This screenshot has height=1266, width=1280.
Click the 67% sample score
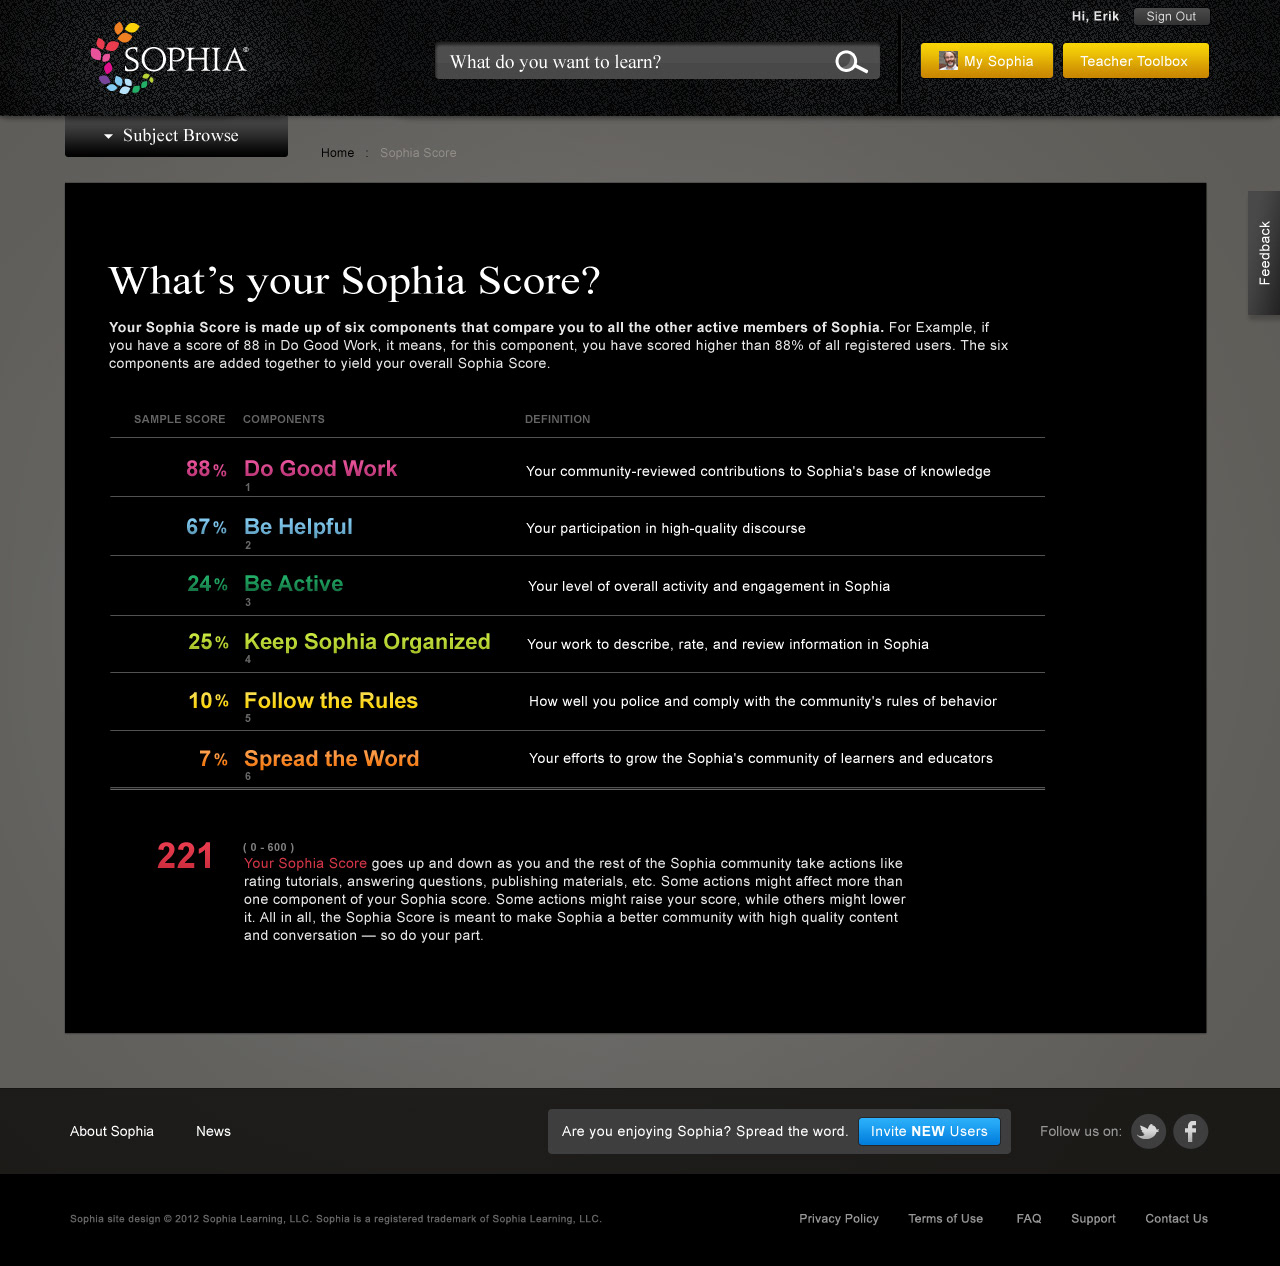(x=206, y=527)
